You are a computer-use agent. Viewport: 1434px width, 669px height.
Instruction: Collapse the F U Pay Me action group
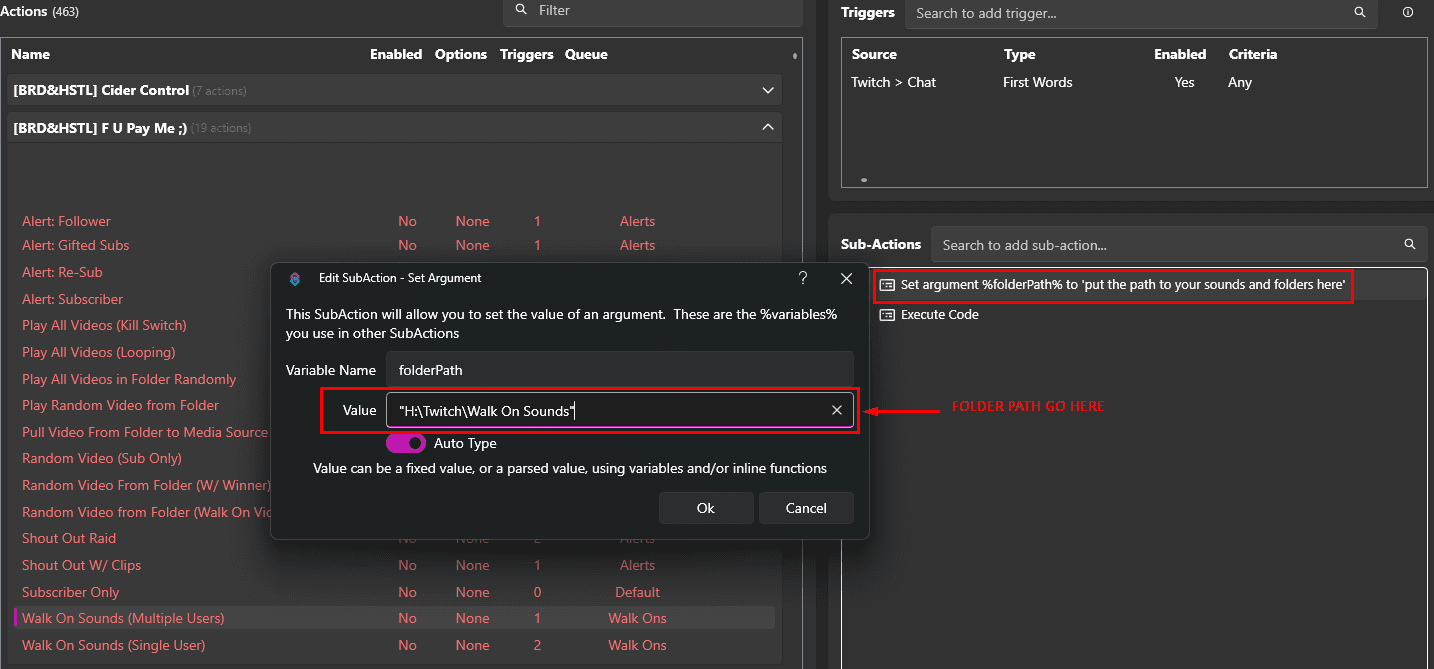pos(768,127)
